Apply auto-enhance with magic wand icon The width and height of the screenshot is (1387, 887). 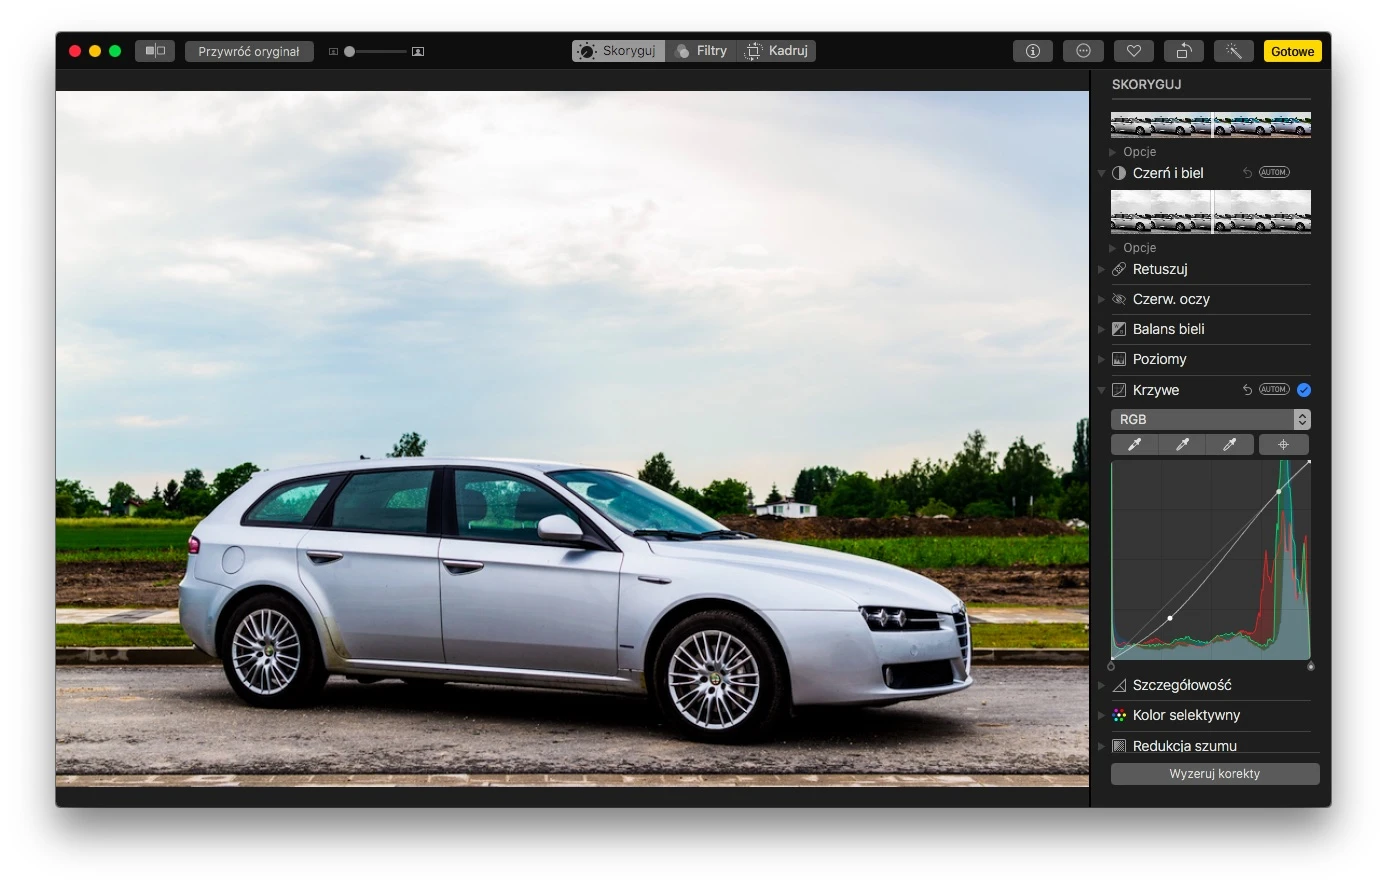tap(1234, 51)
